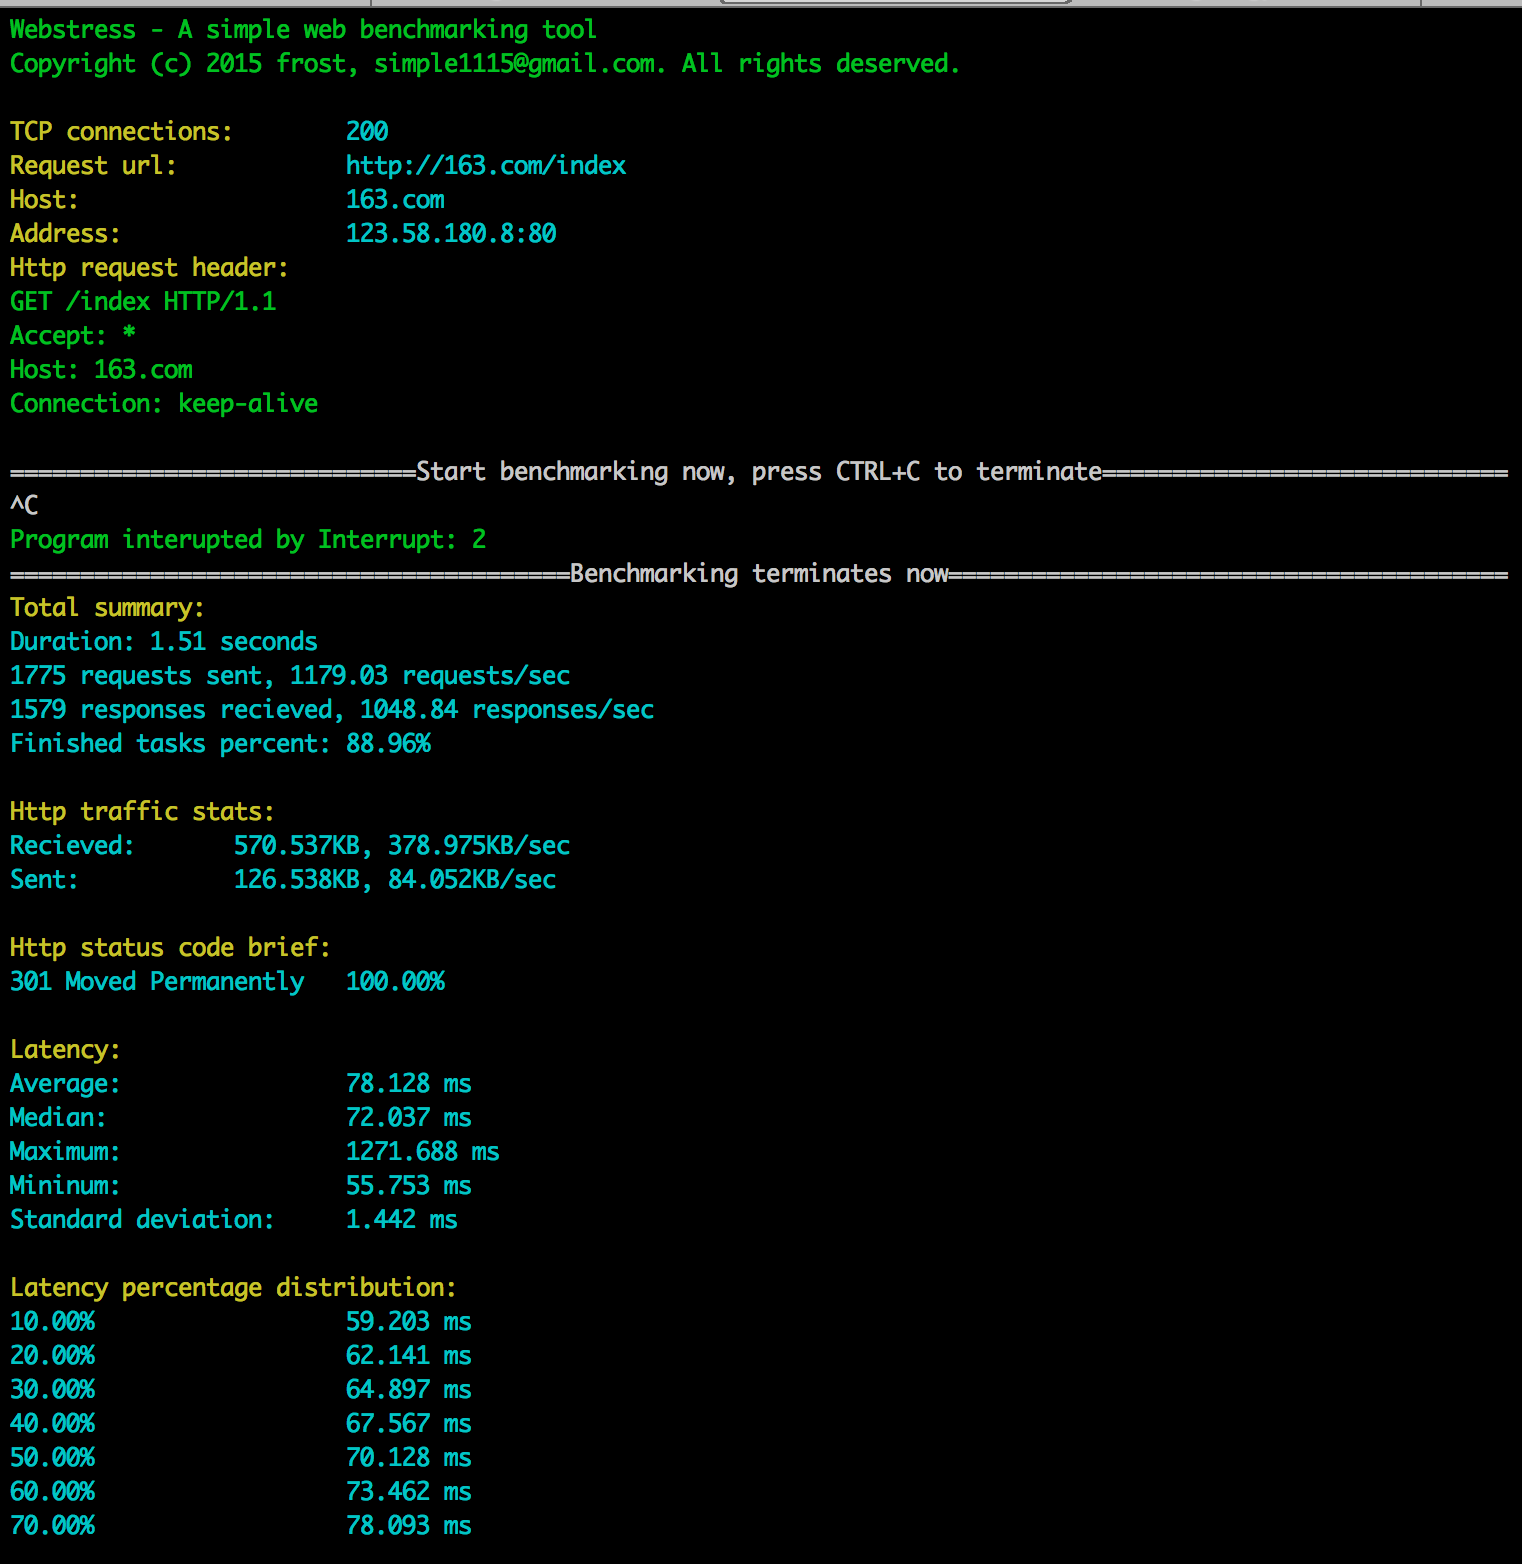Click the 10.00% latency value 59.203 ms
This screenshot has width=1522, height=1564.
pyautogui.click(x=409, y=1321)
